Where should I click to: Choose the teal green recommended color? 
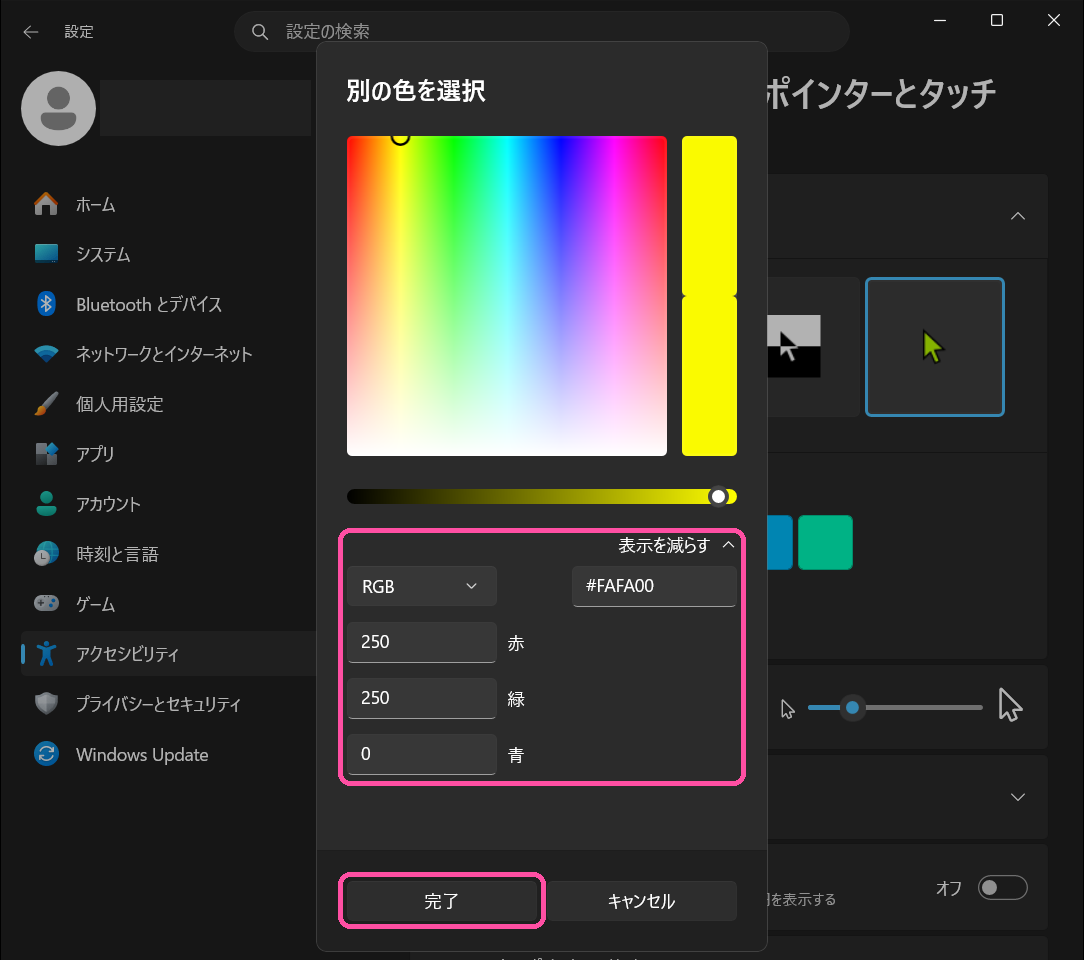825,543
